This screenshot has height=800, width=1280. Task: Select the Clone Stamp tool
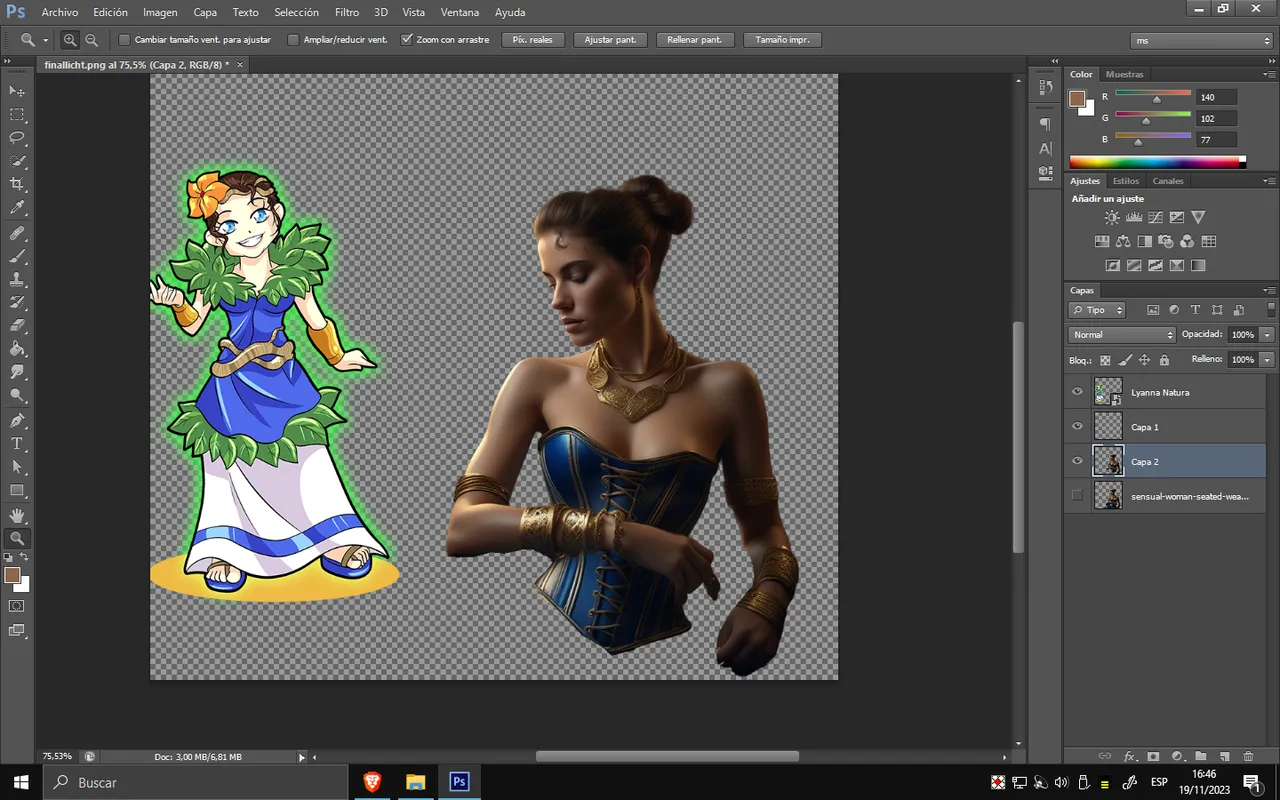(x=17, y=280)
